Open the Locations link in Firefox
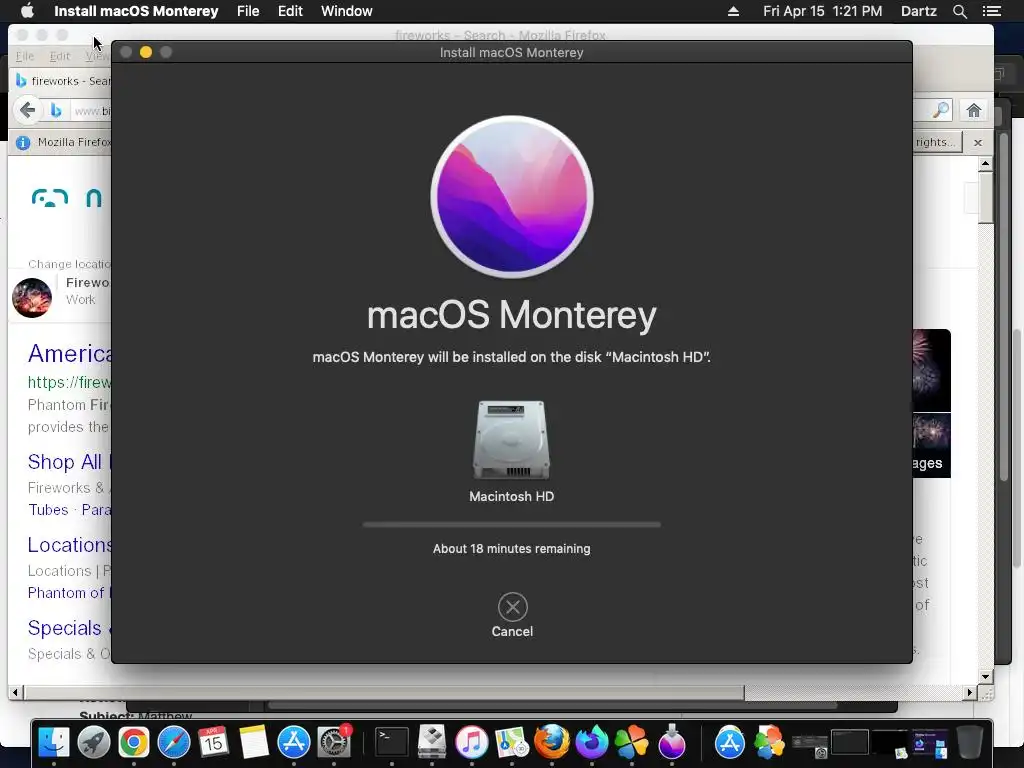The width and height of the screenshot is (1024, 768). pyautogui.click(x=70, y=545)
